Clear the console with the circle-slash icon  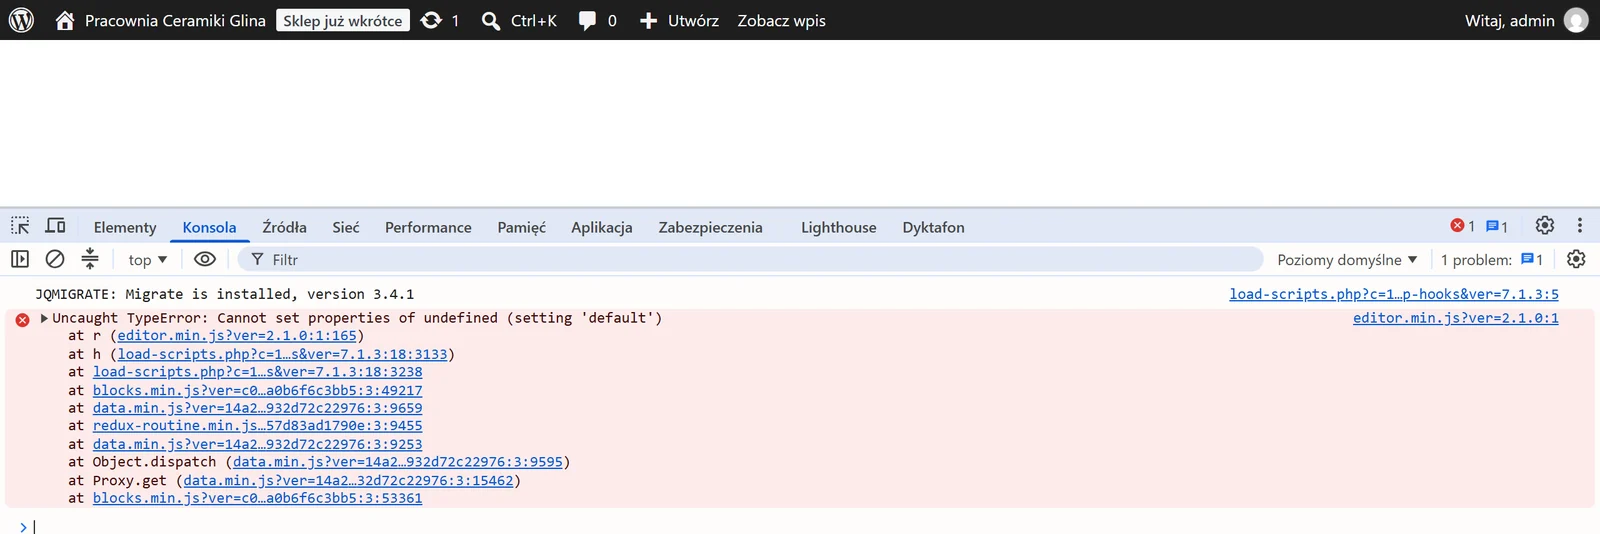55,259
